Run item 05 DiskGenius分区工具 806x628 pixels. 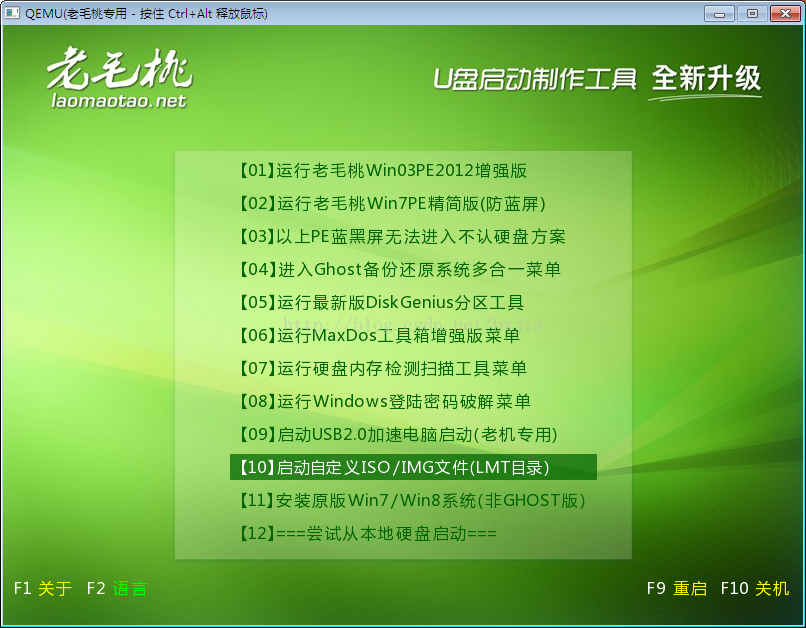381,302
